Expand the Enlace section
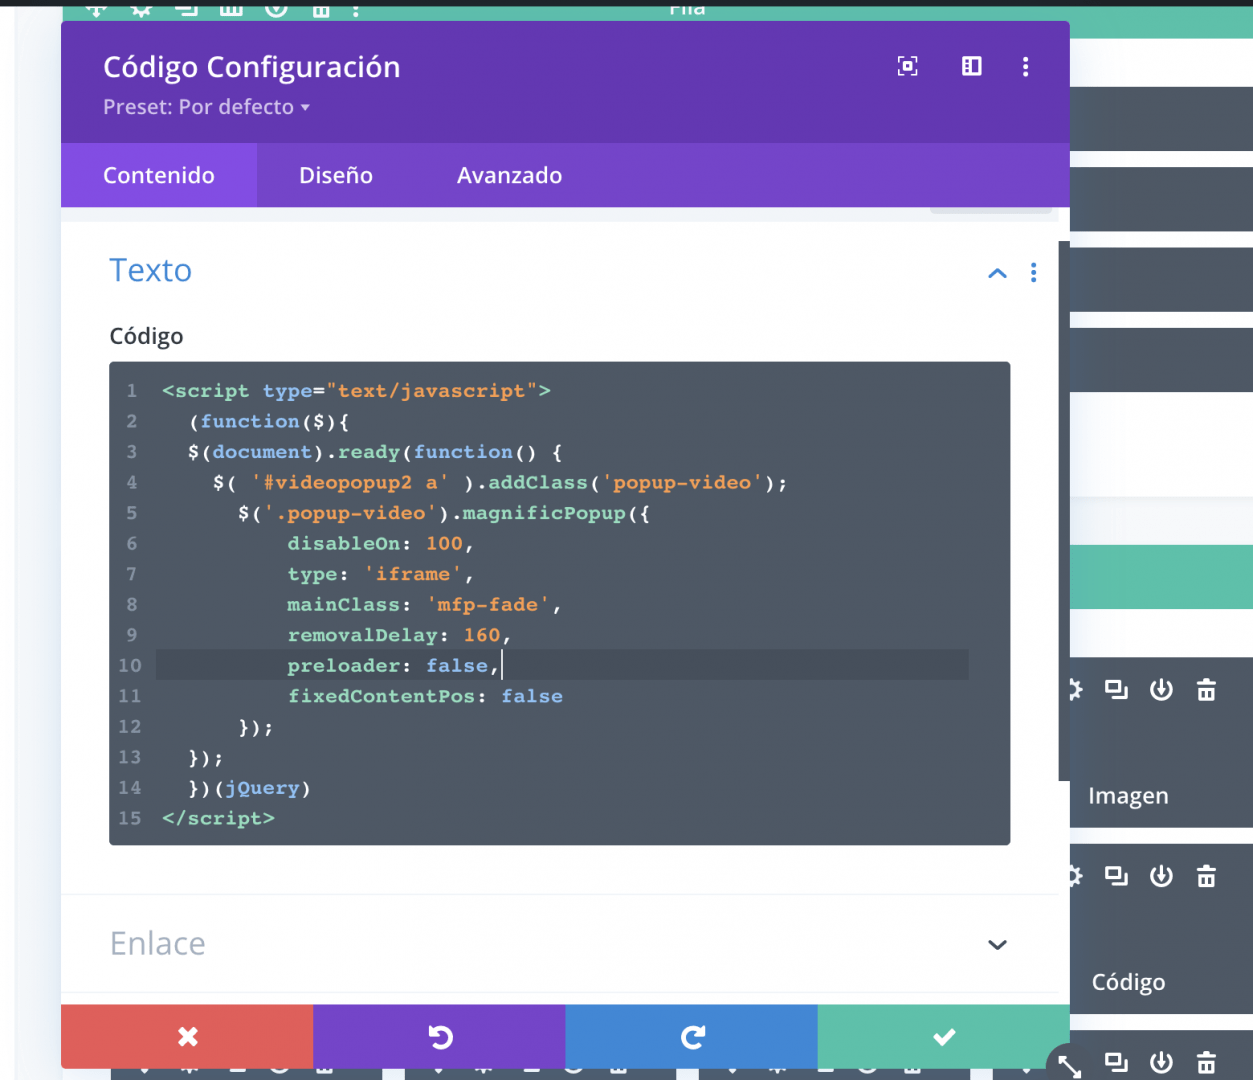 click(997, 945)
